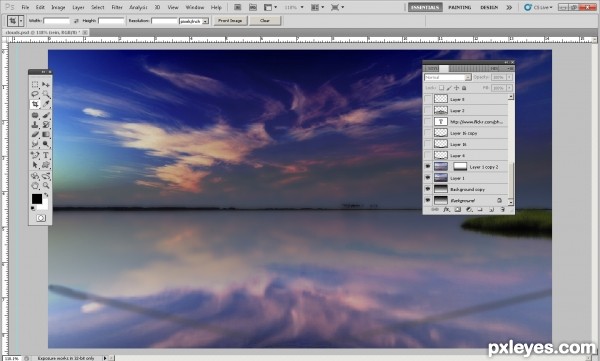This screenshot has height=361, width=600.
Task: Hide Layer 1
Action: pos(428,178)
